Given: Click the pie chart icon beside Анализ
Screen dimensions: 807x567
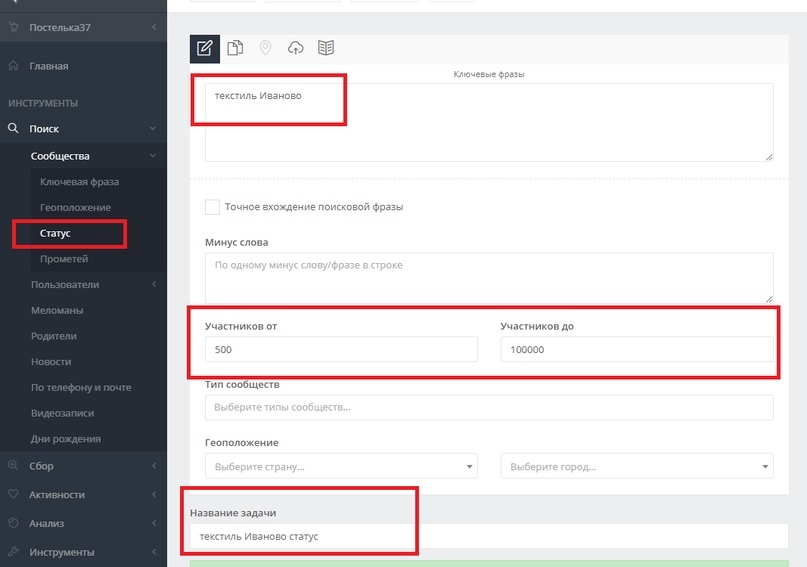Looking at the screenshot, I should pyautogui.click(x=13, y=523).
